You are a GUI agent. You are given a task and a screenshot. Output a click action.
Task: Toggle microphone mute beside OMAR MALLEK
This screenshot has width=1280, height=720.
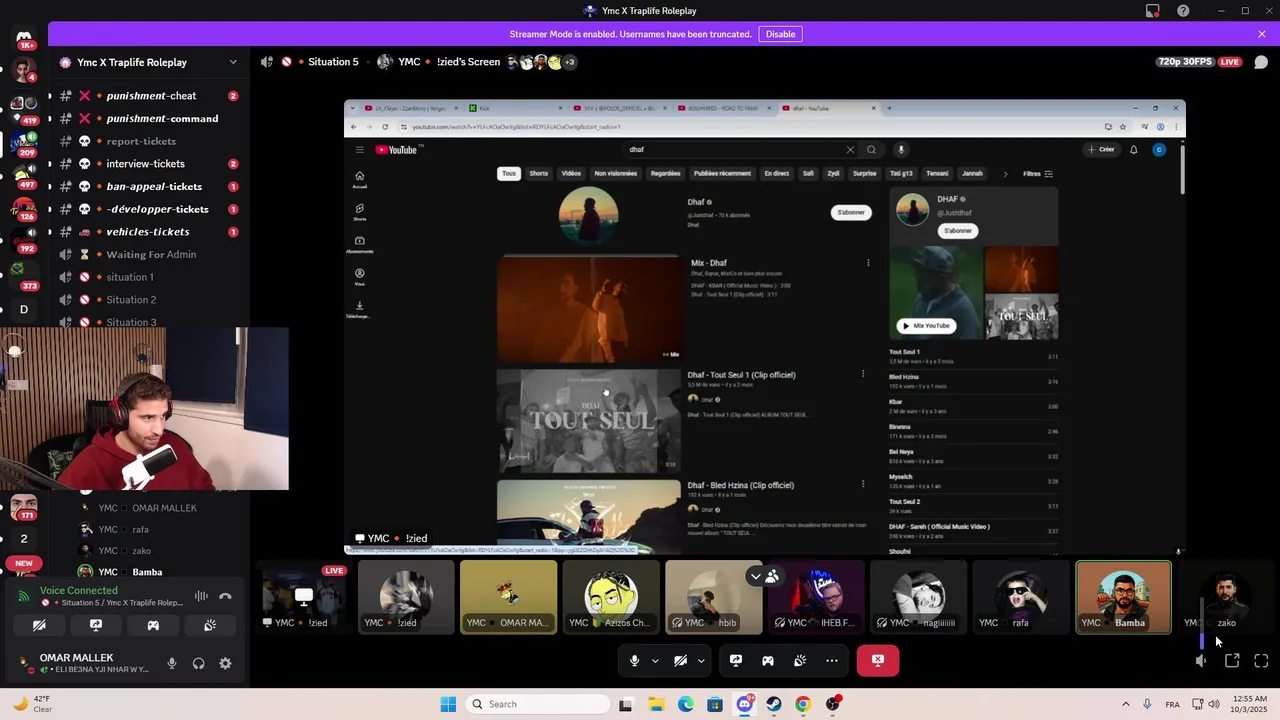coord(172,663)
